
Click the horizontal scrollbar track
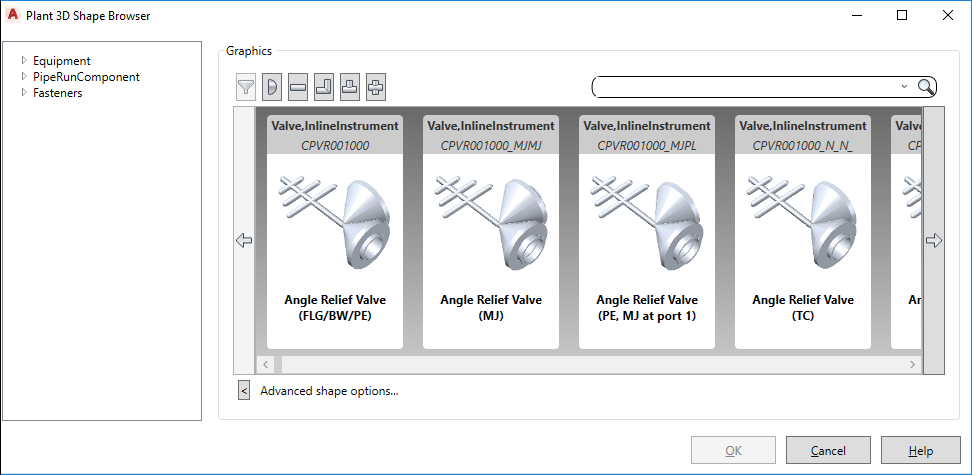589,365
